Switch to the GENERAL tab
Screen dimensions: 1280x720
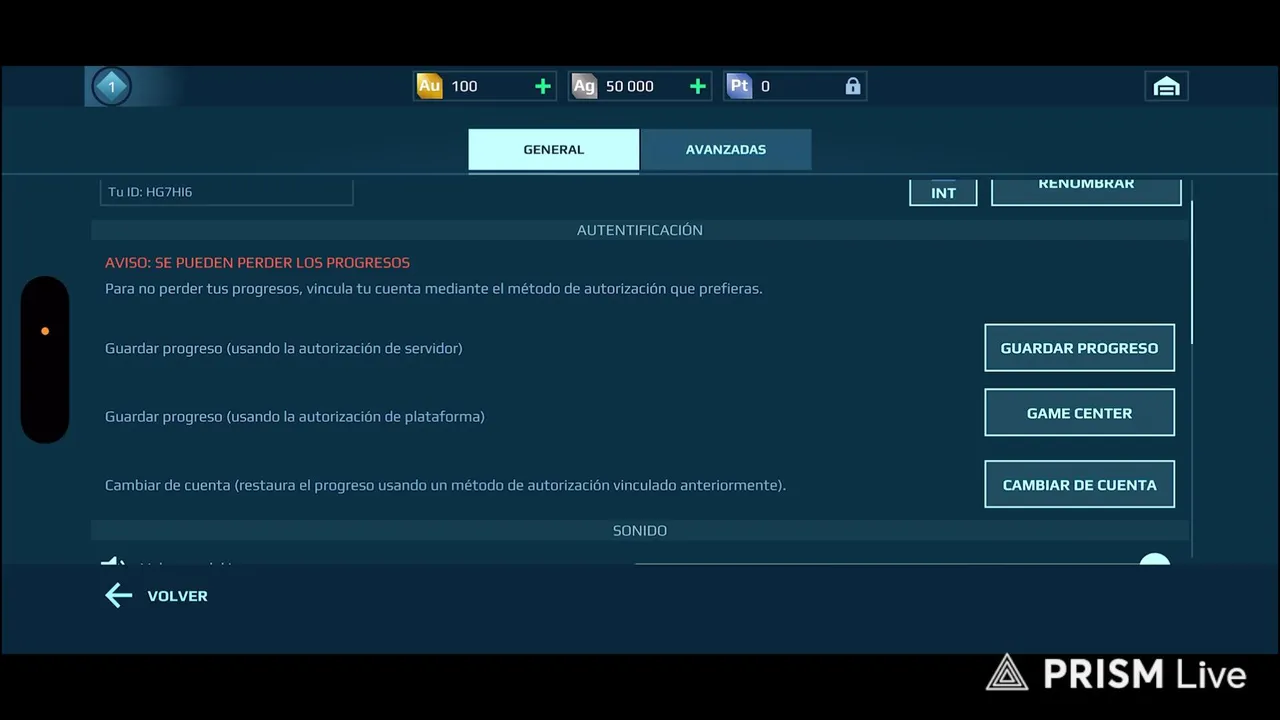(554, 150)
